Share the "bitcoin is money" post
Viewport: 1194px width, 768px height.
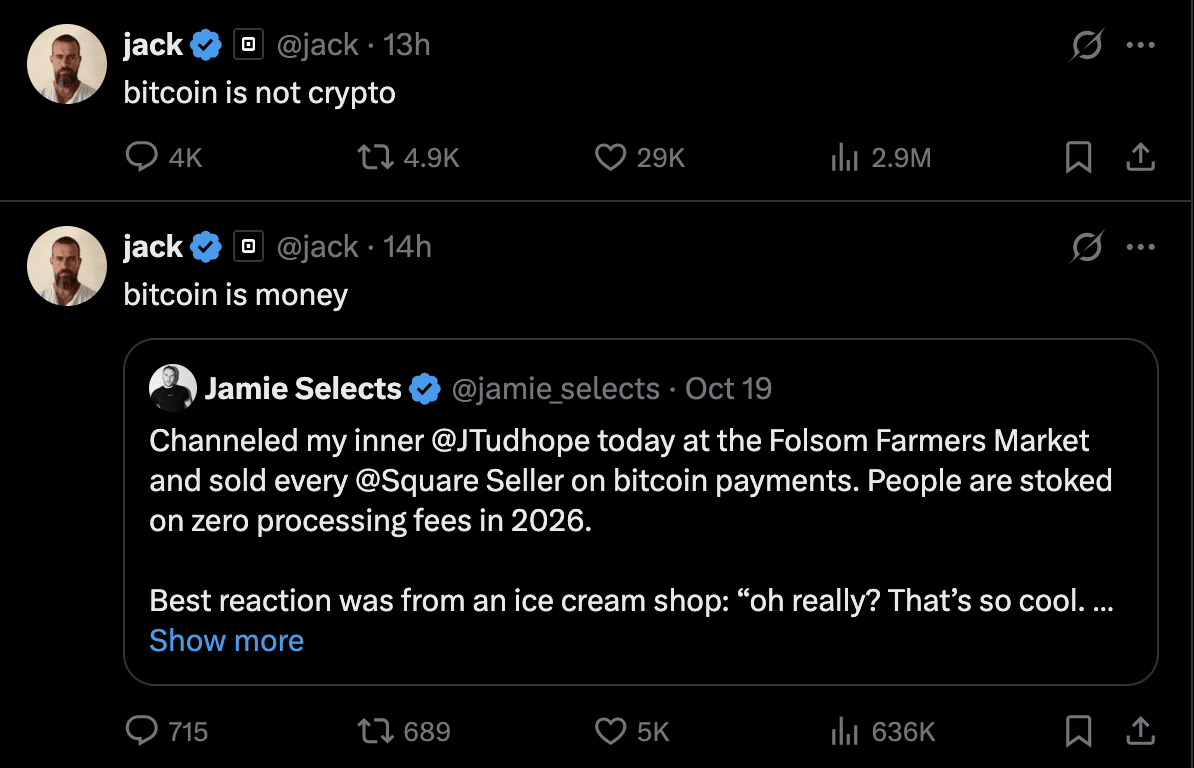tap(1141, 731)
